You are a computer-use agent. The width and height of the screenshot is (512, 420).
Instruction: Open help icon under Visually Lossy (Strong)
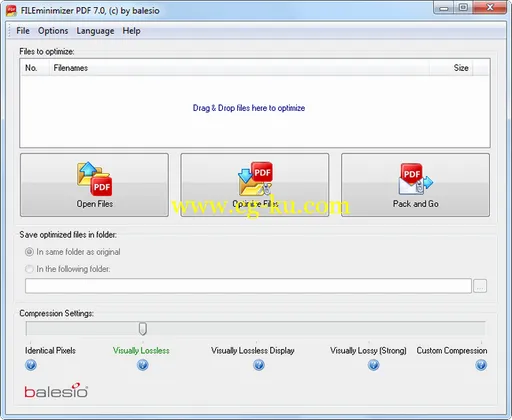(374, 365)
